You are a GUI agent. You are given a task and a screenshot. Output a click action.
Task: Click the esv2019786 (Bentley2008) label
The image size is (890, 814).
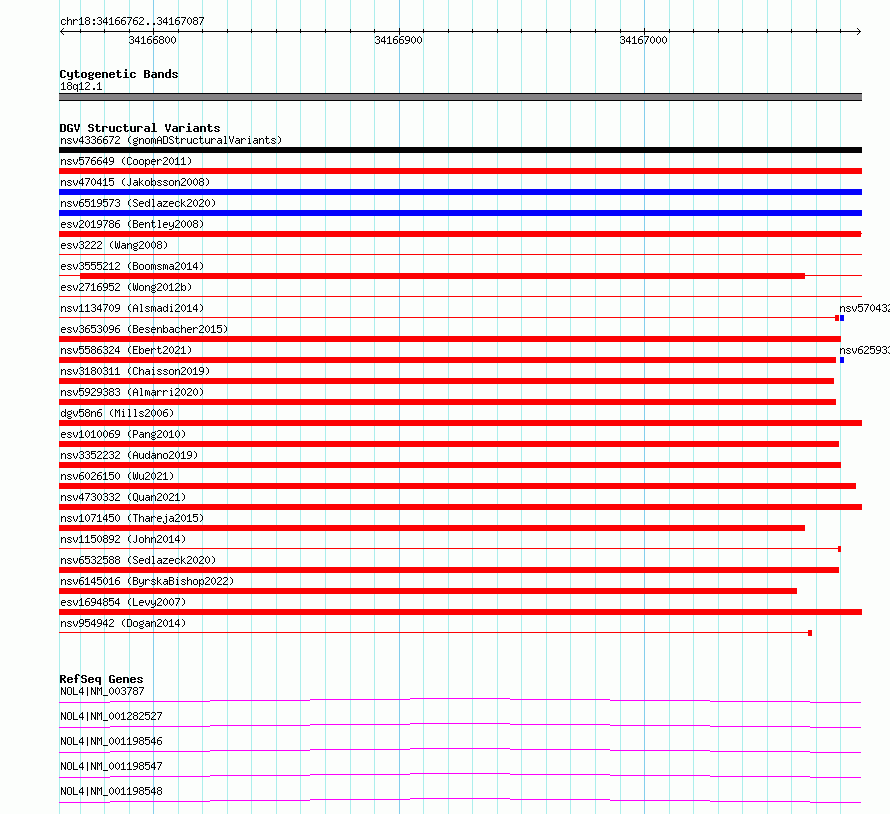tap(132, 224)
